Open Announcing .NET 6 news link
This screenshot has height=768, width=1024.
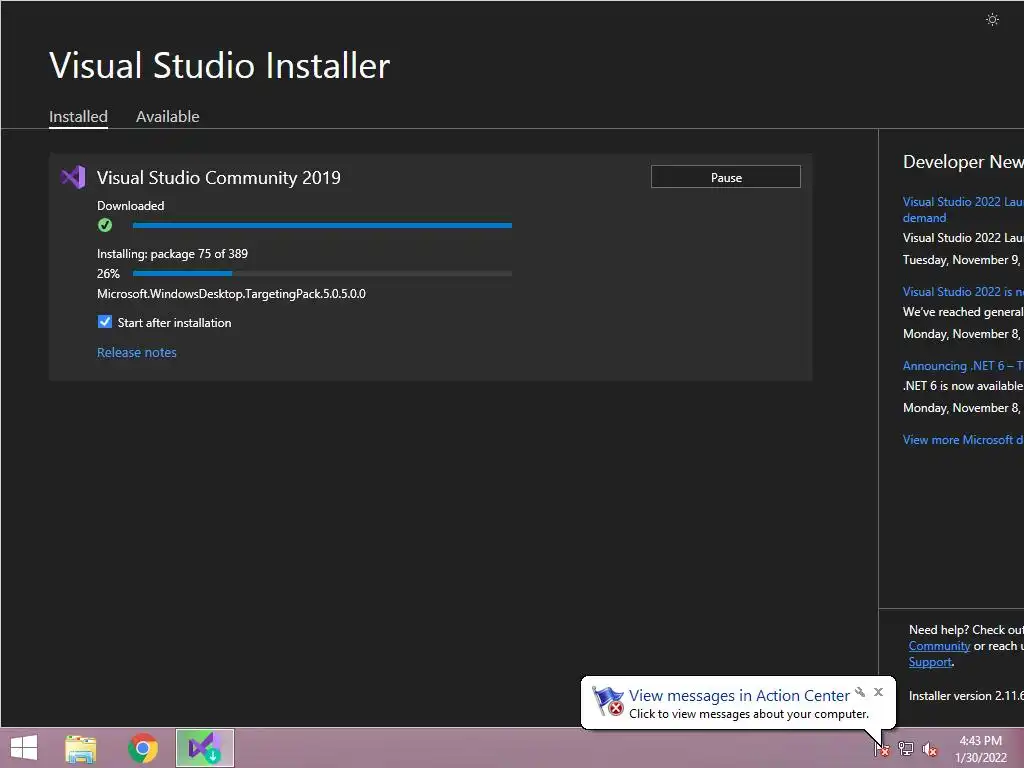click(963, 366)
